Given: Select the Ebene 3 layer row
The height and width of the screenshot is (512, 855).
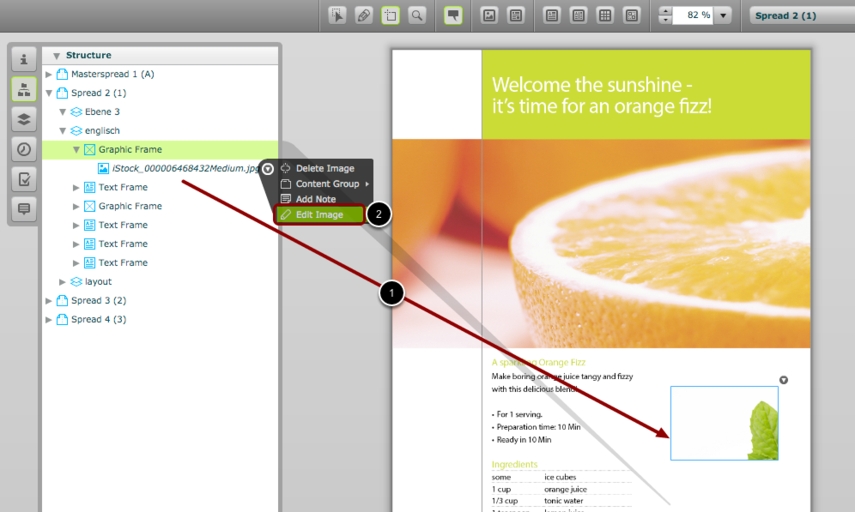Looking at the screenshot, I should pyautogui.click(x=160, y=112).
